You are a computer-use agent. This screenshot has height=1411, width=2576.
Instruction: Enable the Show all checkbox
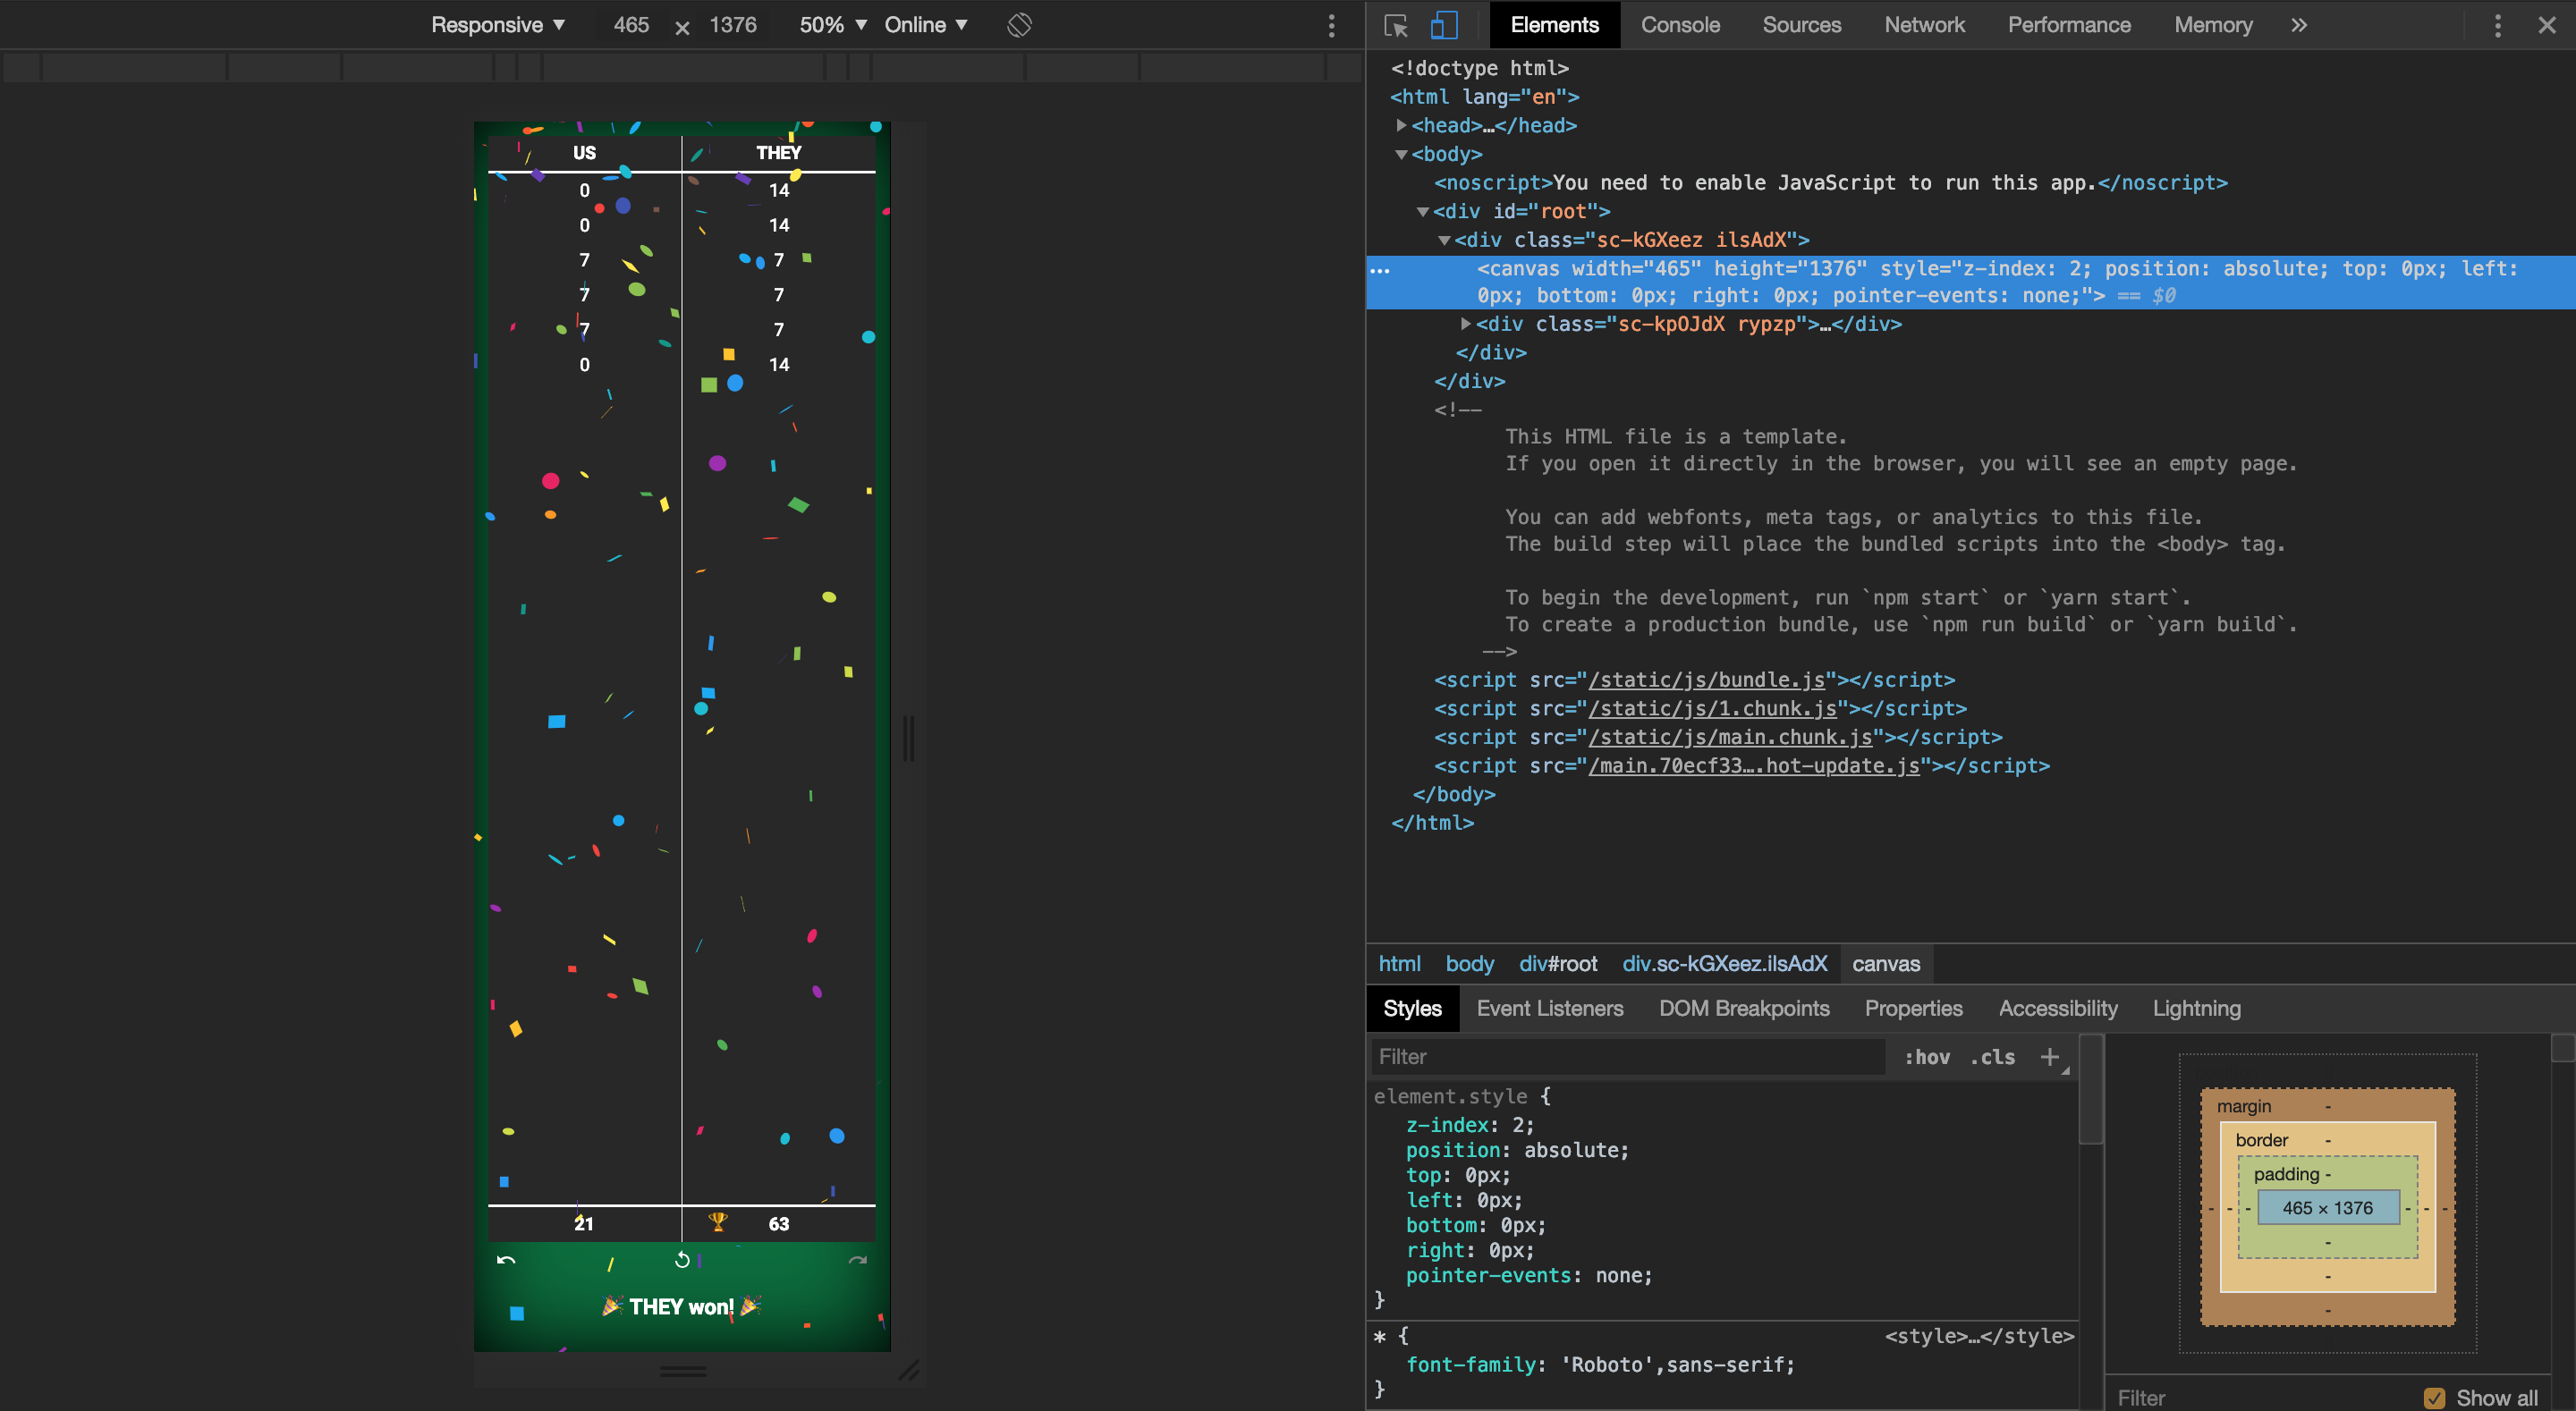click(x=2436, y=1398)
